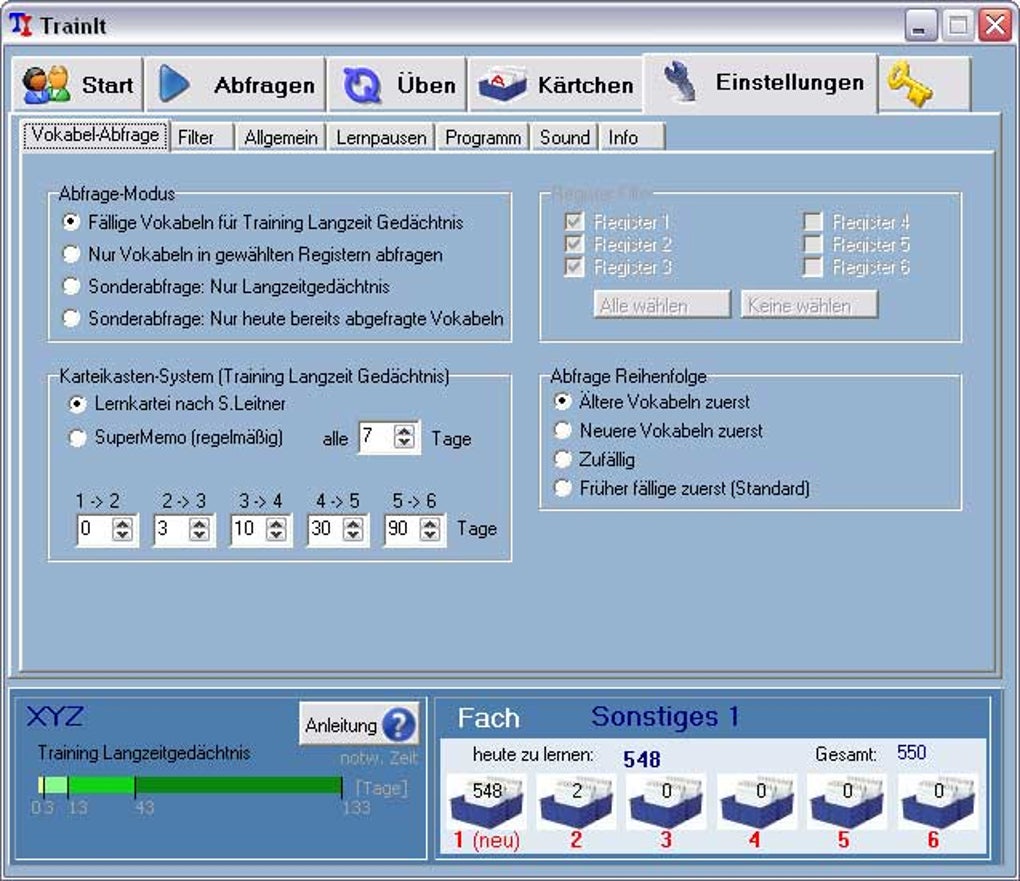The image size is (1020, 881).
Task: Choose Lernkartei nach S.Leitner
Action: [x=177, y=404]
